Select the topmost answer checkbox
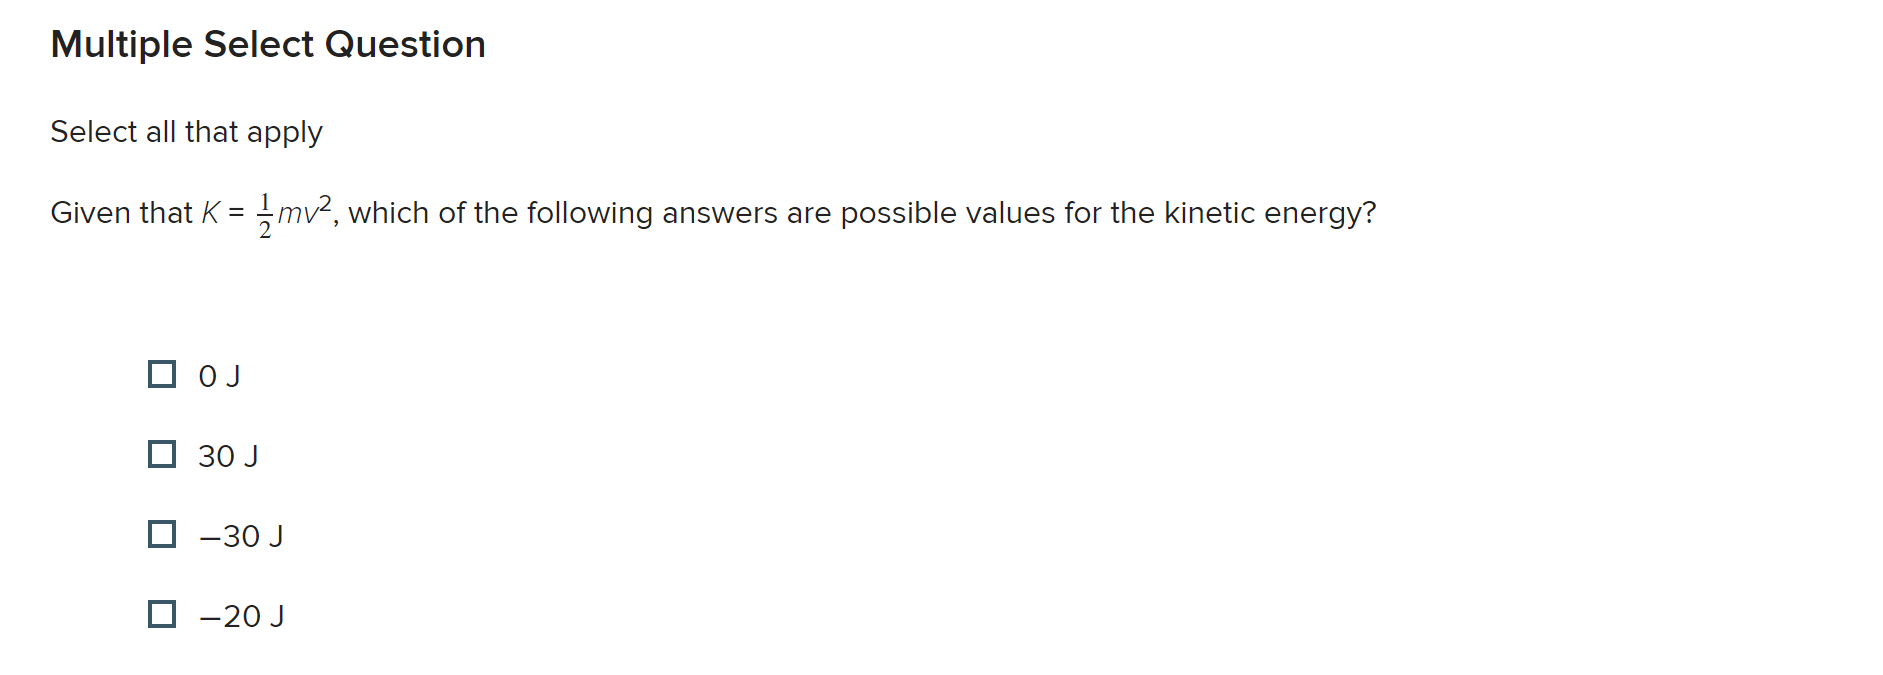Viewport: 1883px width, 675px height. click(x=162, y=375)
